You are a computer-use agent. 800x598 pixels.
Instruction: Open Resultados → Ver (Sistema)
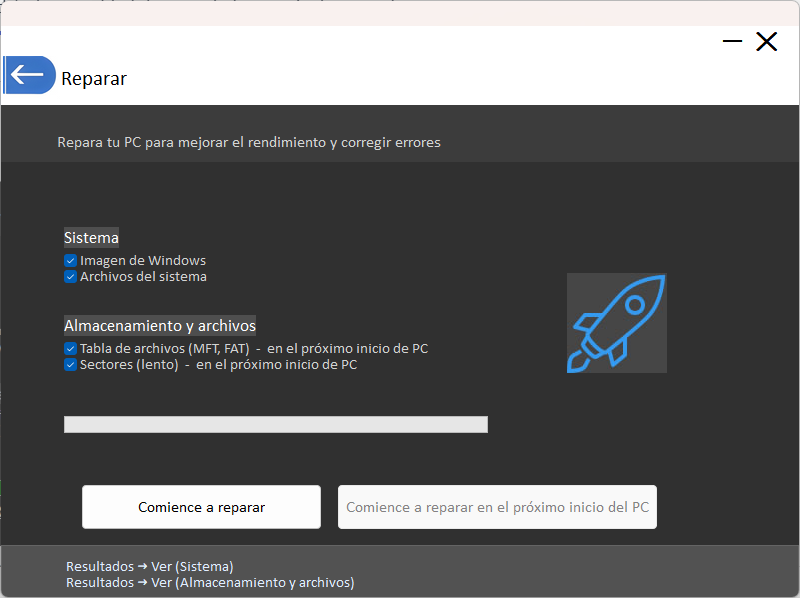[149, 566]
